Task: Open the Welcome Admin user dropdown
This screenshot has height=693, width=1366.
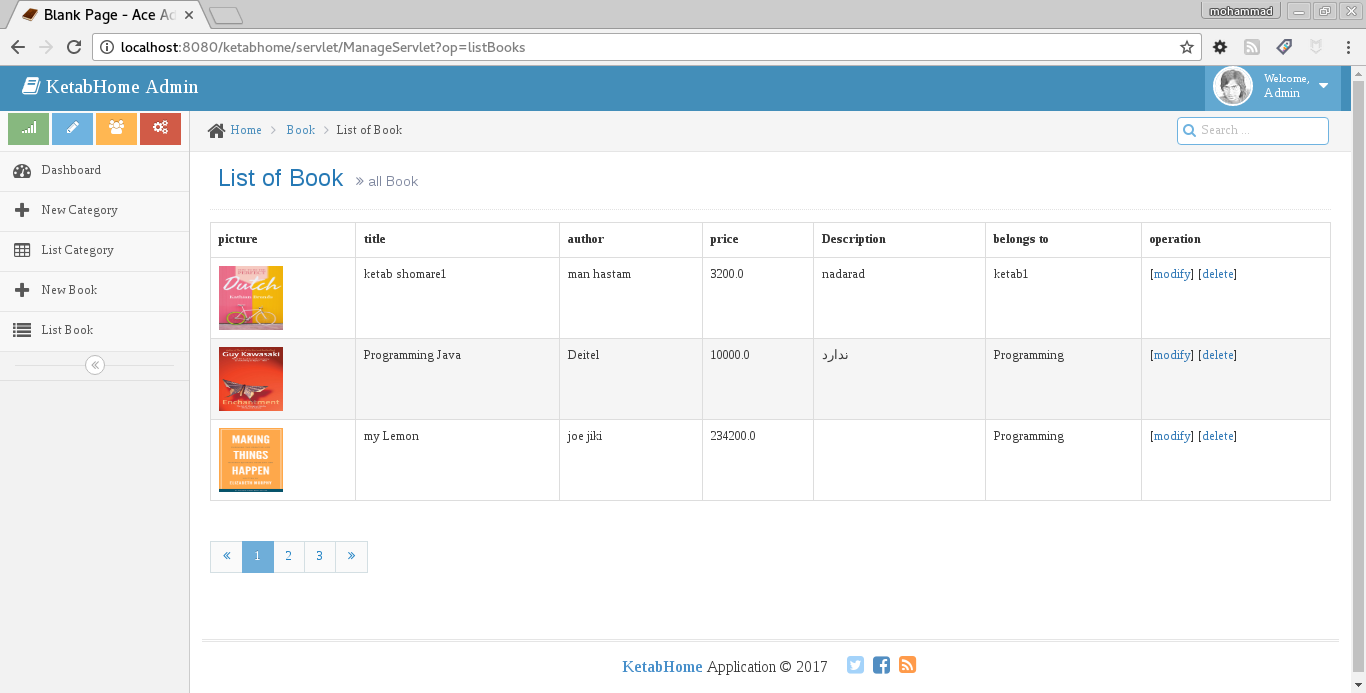Action: pyautogui.click(x=1272, y=87)
